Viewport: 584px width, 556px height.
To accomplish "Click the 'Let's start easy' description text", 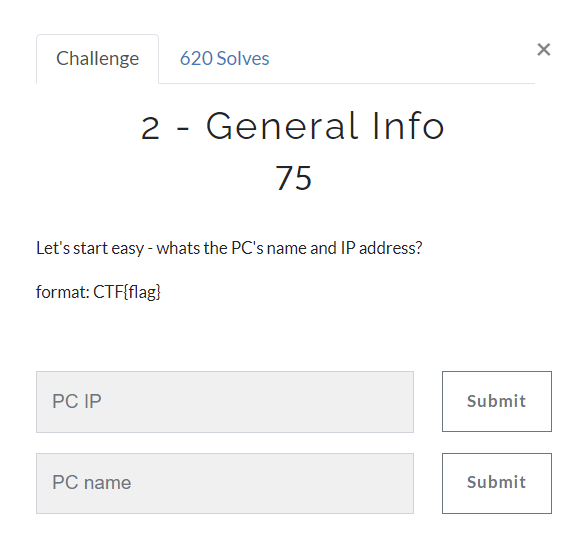I will [90, 248].
